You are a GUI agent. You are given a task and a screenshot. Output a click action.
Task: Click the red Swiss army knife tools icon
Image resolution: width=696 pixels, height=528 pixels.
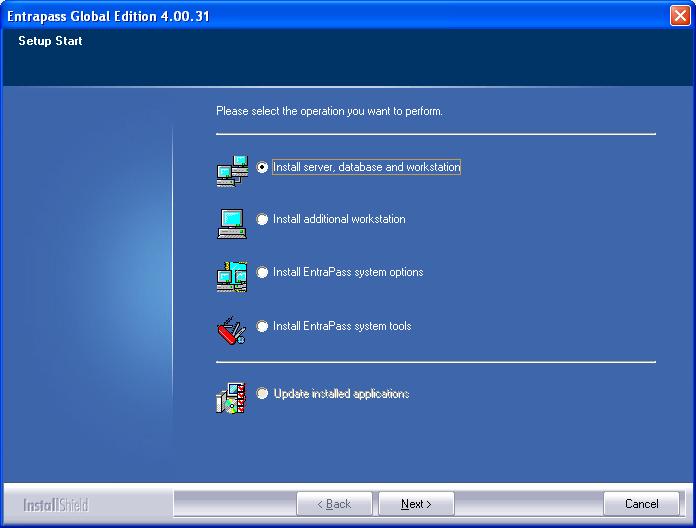point(231,331)
